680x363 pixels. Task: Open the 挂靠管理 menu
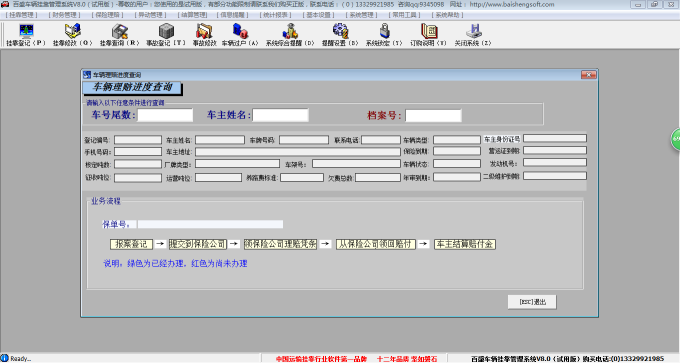[x=21, y=15]
